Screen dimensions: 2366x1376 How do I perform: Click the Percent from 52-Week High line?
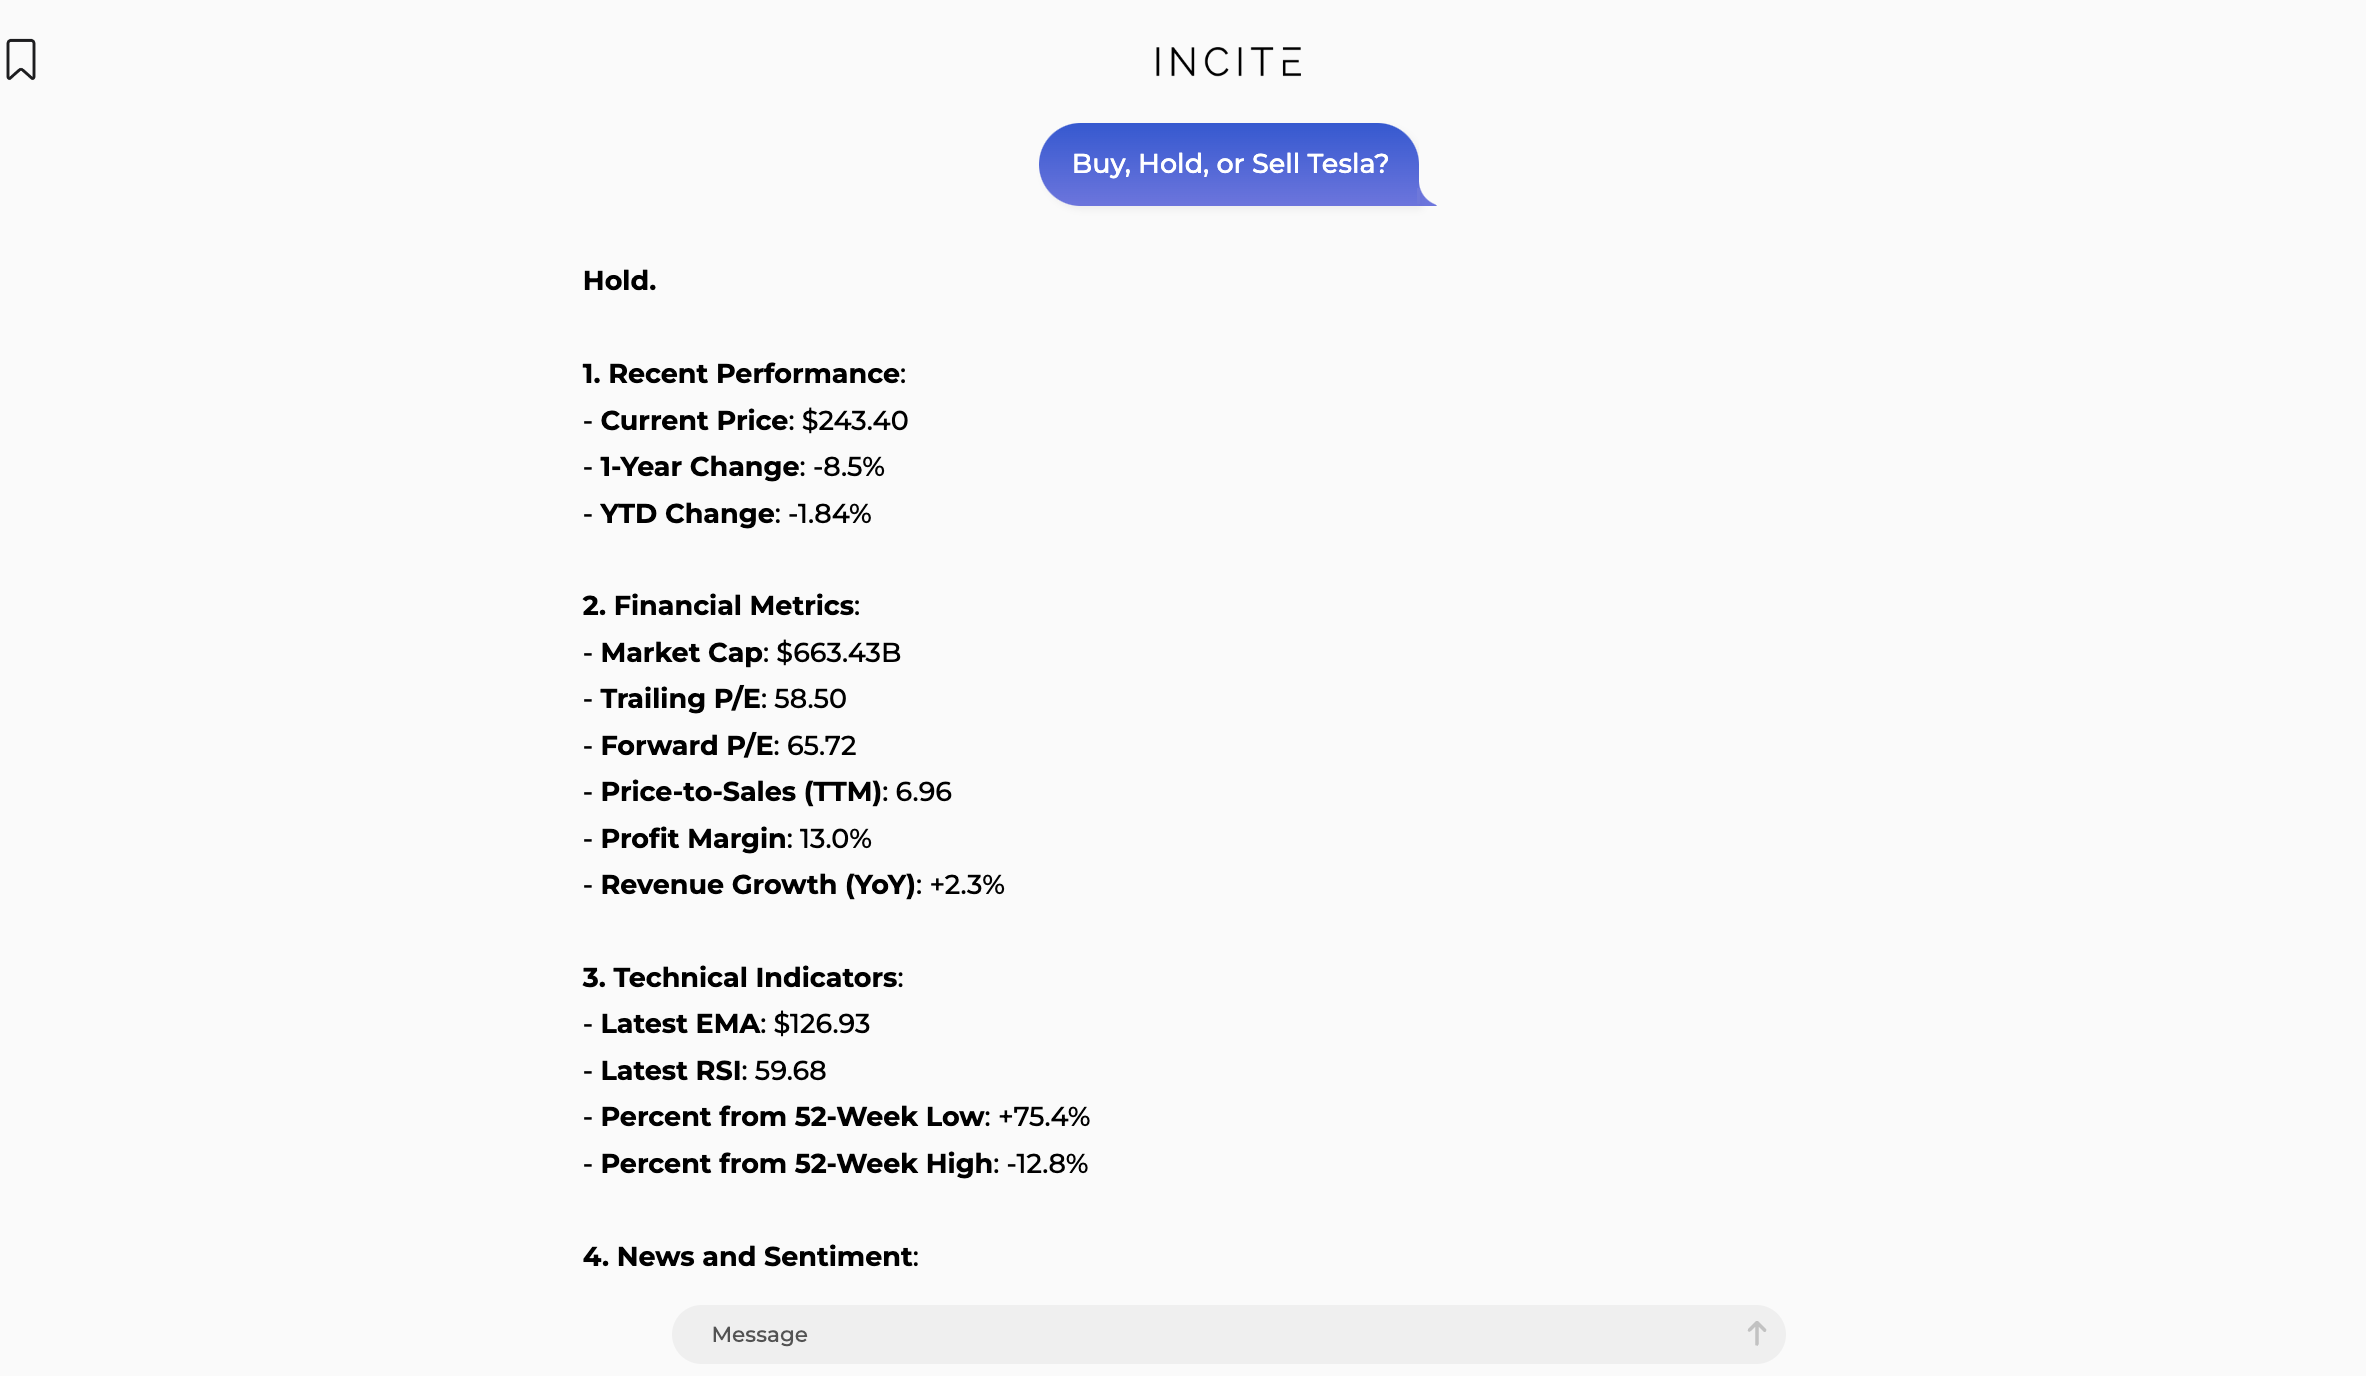[836, 1164]
